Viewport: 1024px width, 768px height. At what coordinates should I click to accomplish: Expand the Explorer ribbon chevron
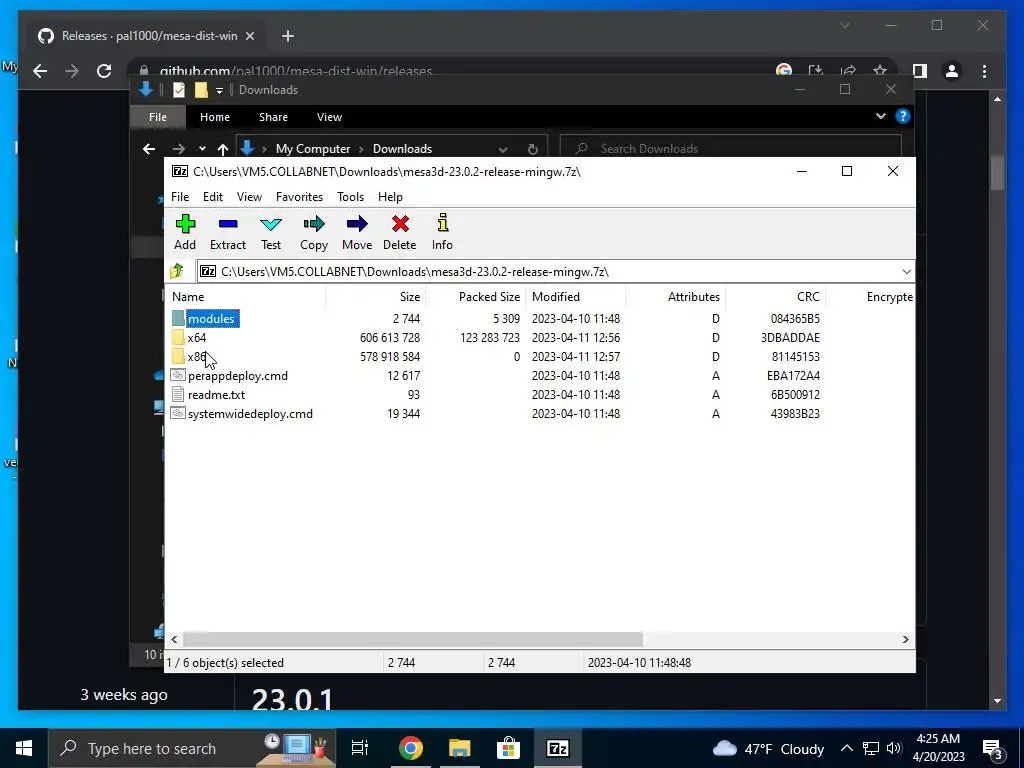coord(880,116)
